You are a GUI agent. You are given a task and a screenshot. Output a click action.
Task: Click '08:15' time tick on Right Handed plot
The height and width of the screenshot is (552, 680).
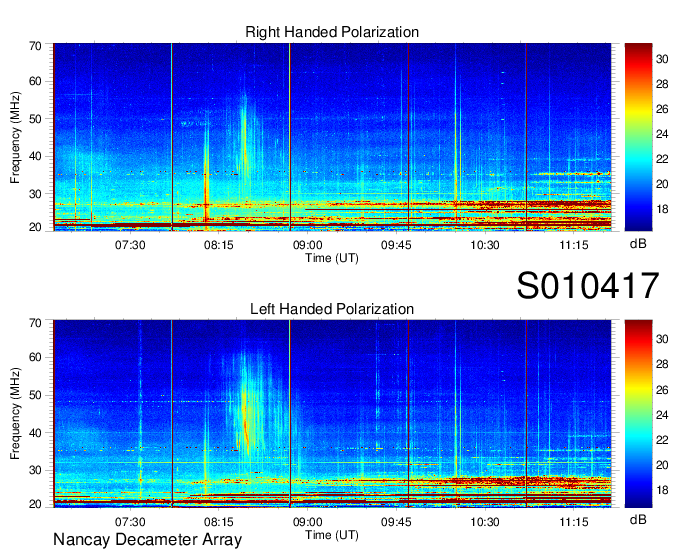point(219,245)
